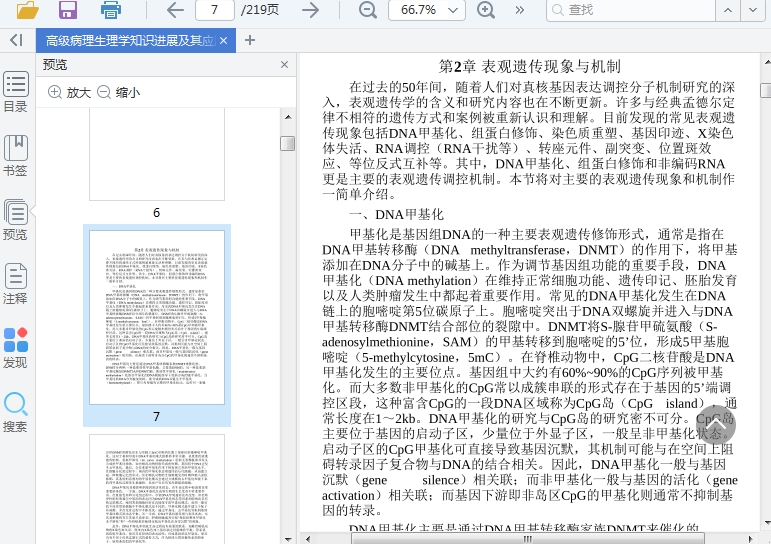Collapse the sidebar with the left arrow bar icon
771x544 pixels.
[x=16, y=40]
